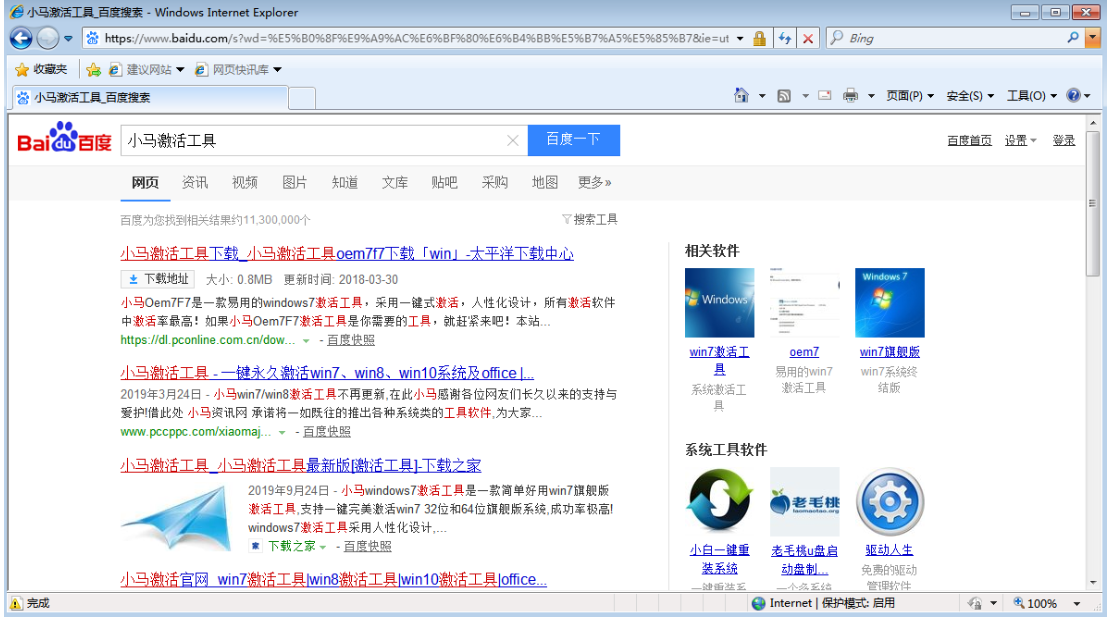Screen dimensions: 1110x619
Task: Click the Home page icon in command bar
Action: (x=741, y=96)
